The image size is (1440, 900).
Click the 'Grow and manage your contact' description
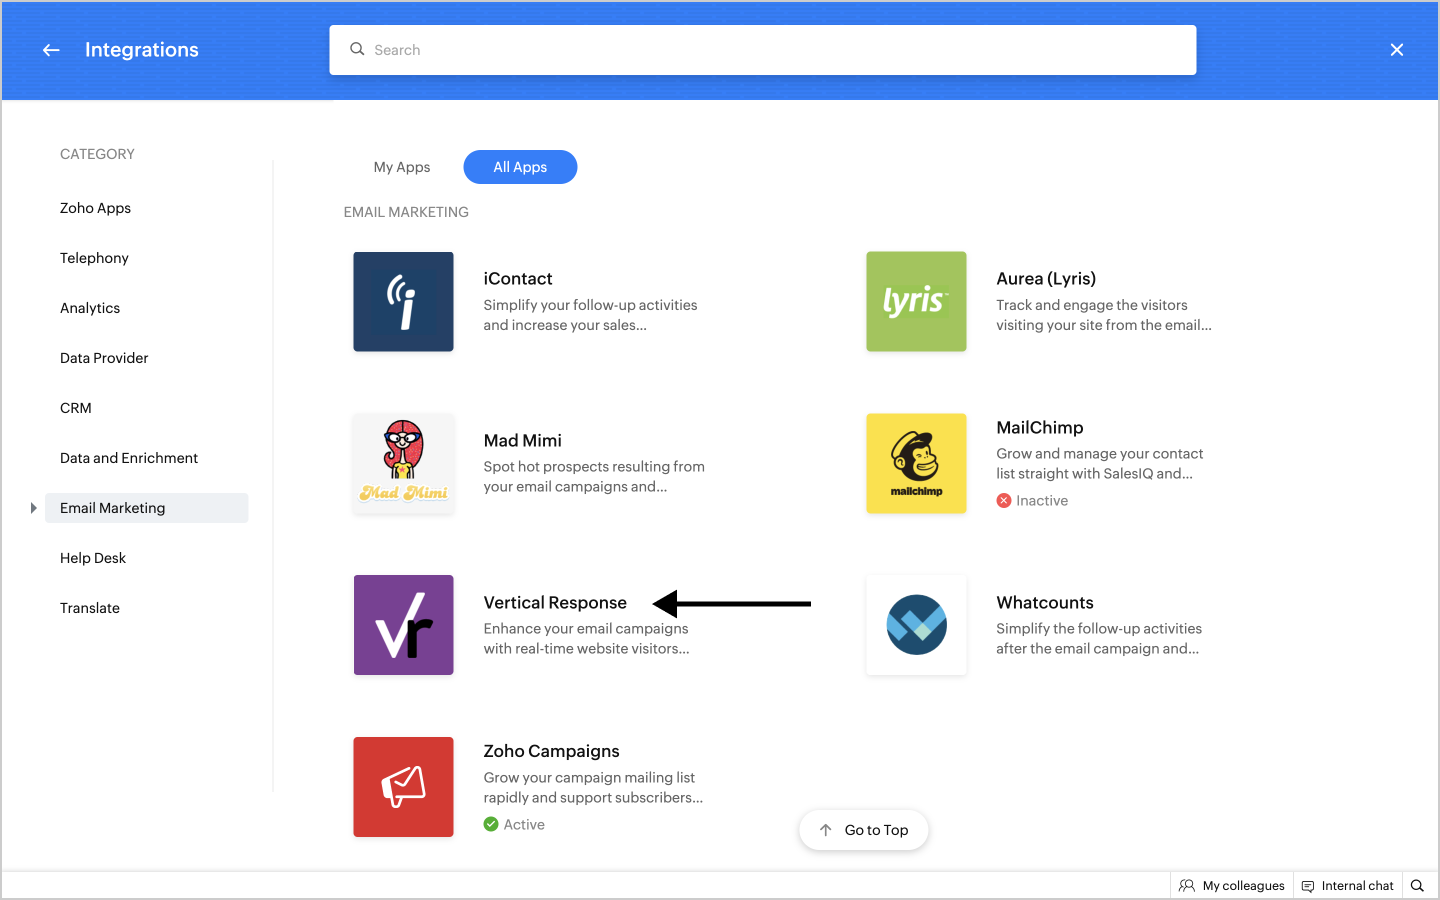coord(1100,464)
